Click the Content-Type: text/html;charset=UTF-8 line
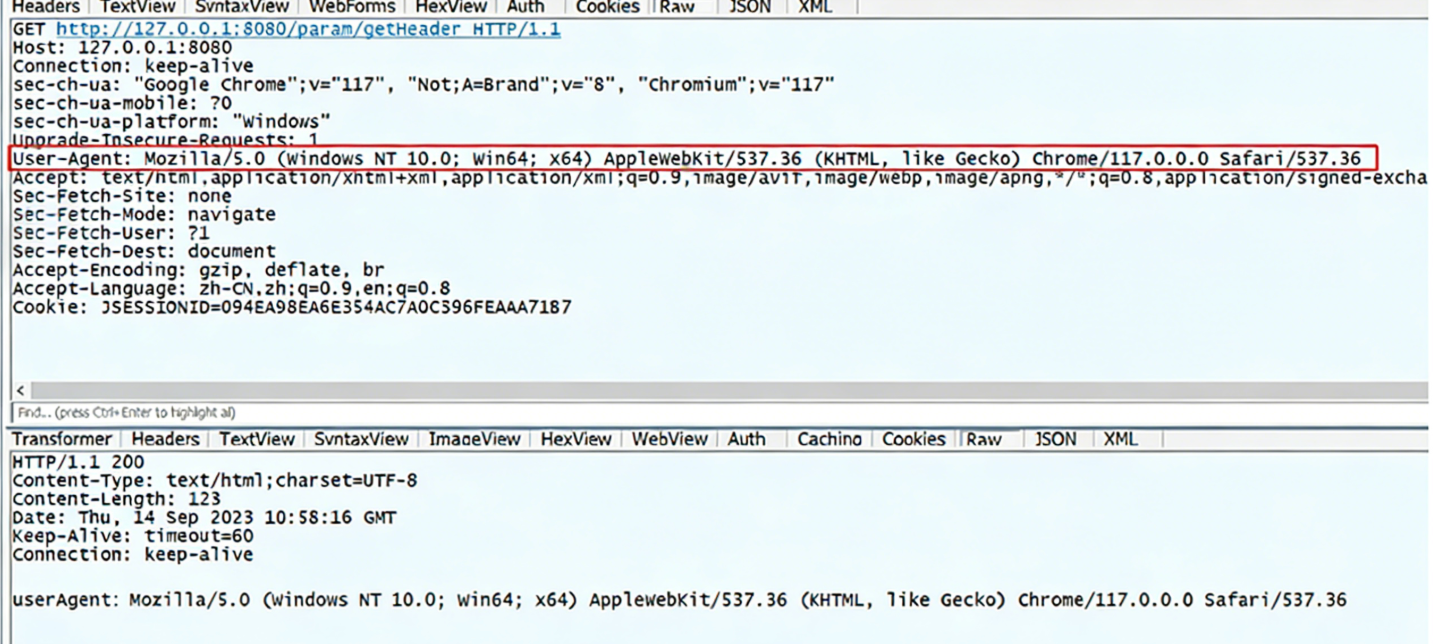This screenshot has width=1455, height=644. tap(215, 481)
